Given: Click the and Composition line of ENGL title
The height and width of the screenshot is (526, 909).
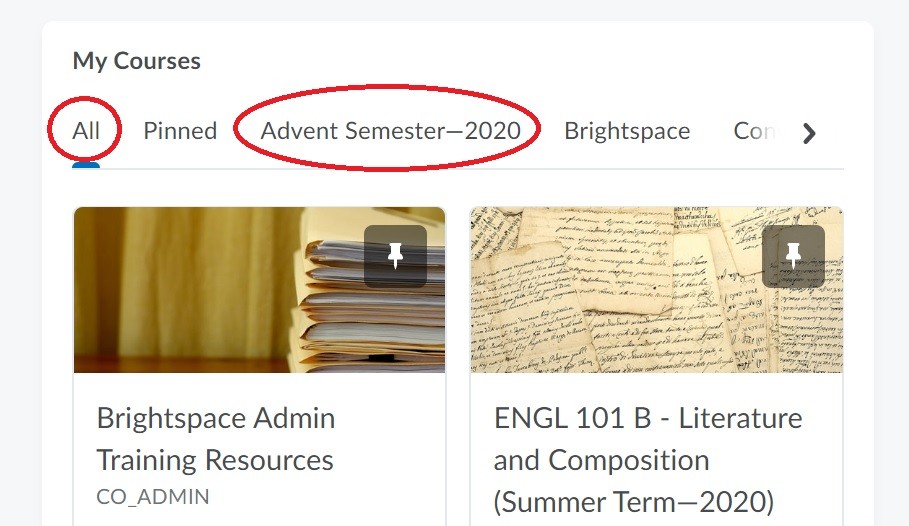Looking at the screenshot, I should click(x=601, y=460).
